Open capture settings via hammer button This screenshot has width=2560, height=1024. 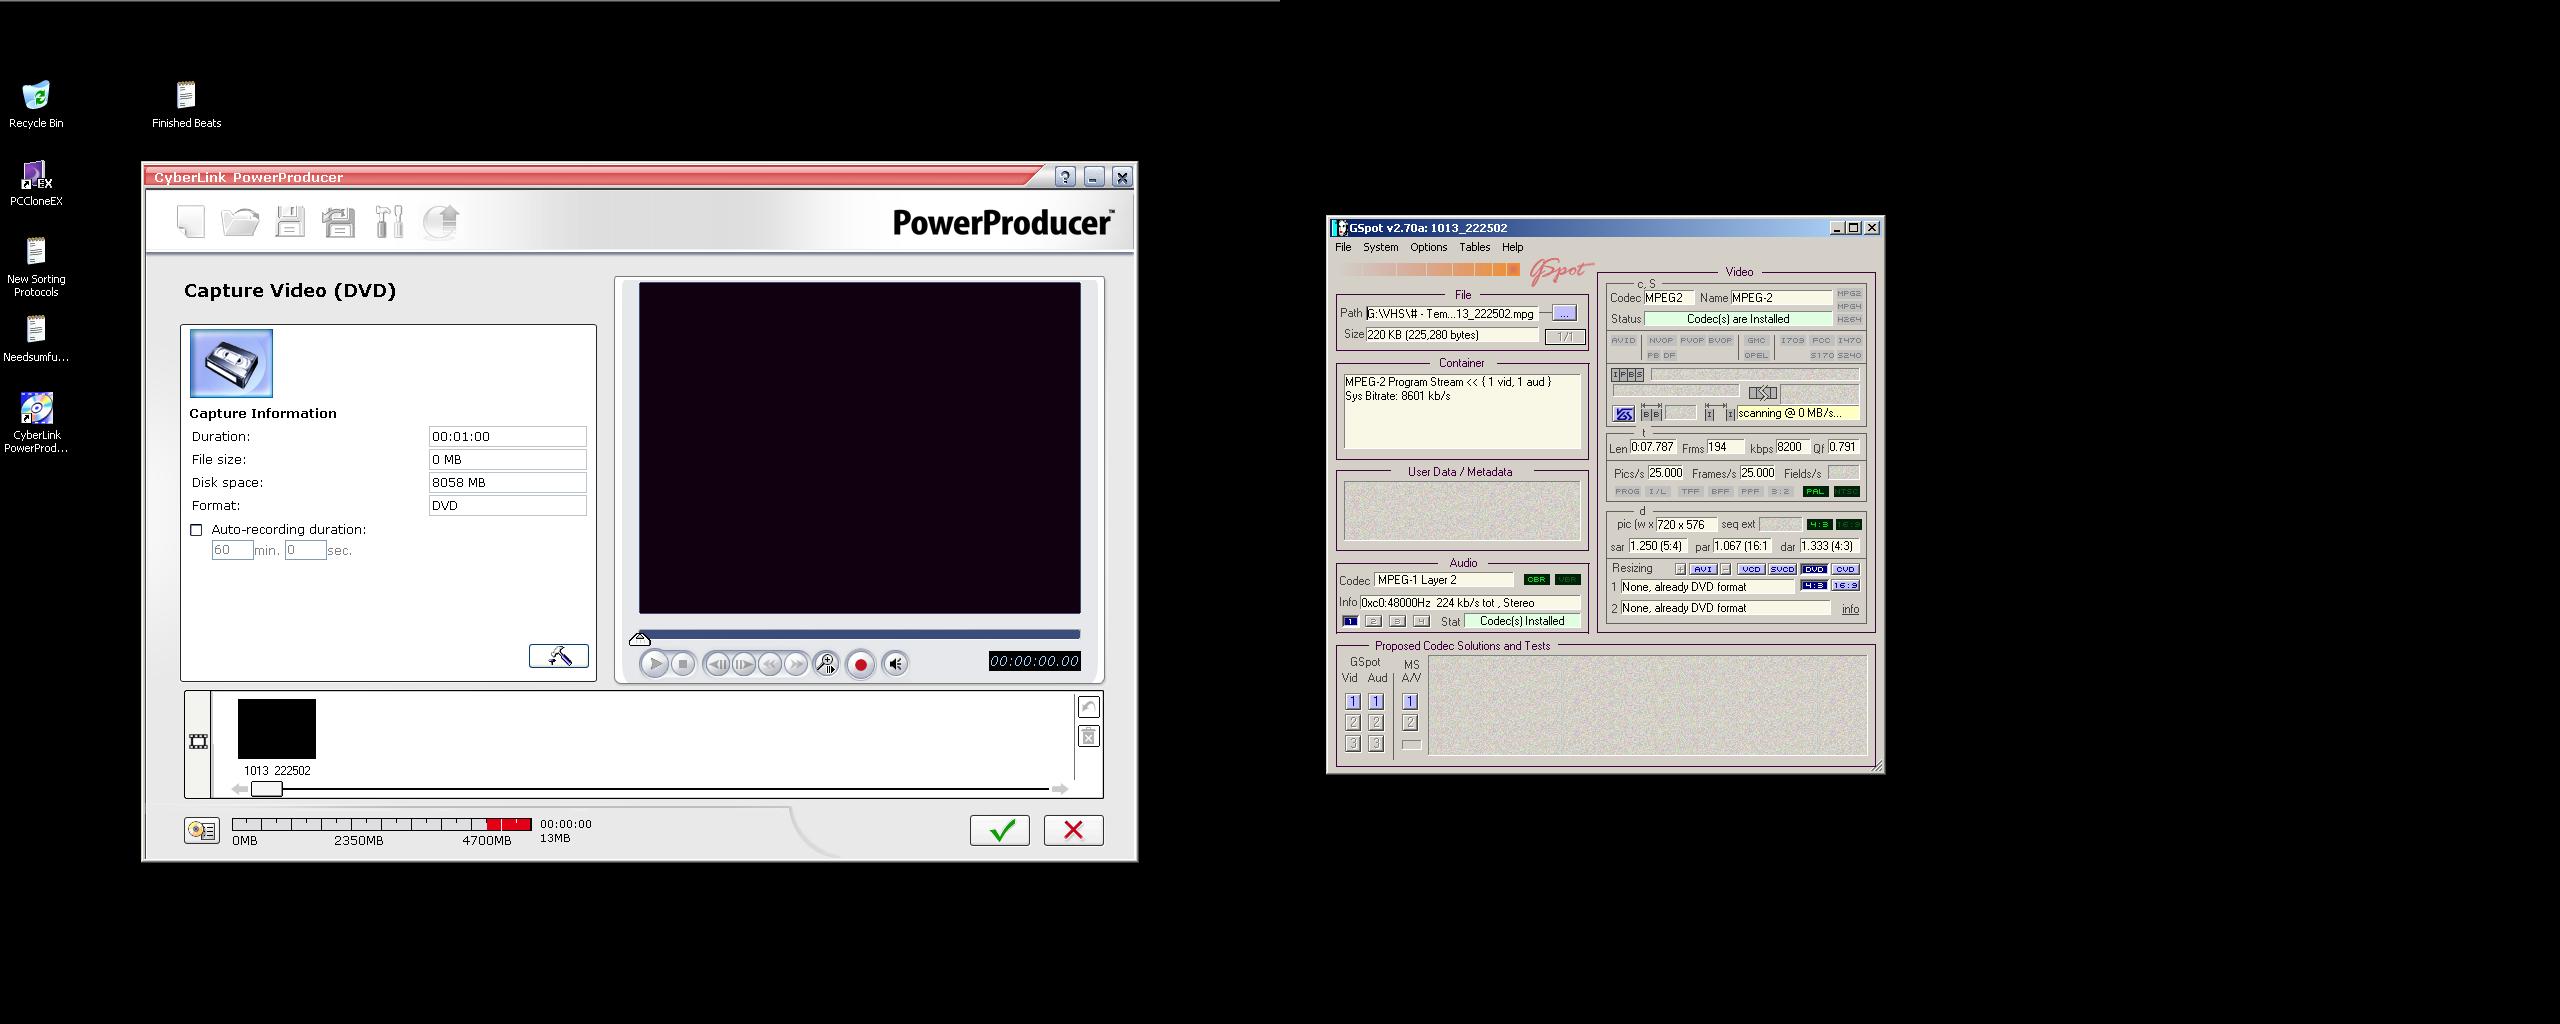pos(558,656)
